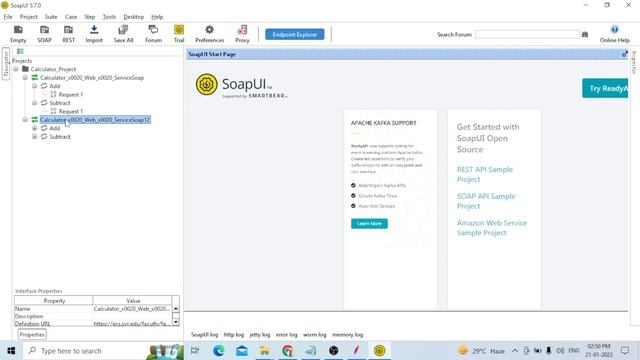Open Microsoft Edge in the taskbar
Screen dimensions: 640x360
pyautogui.click(x=218, y=350)
